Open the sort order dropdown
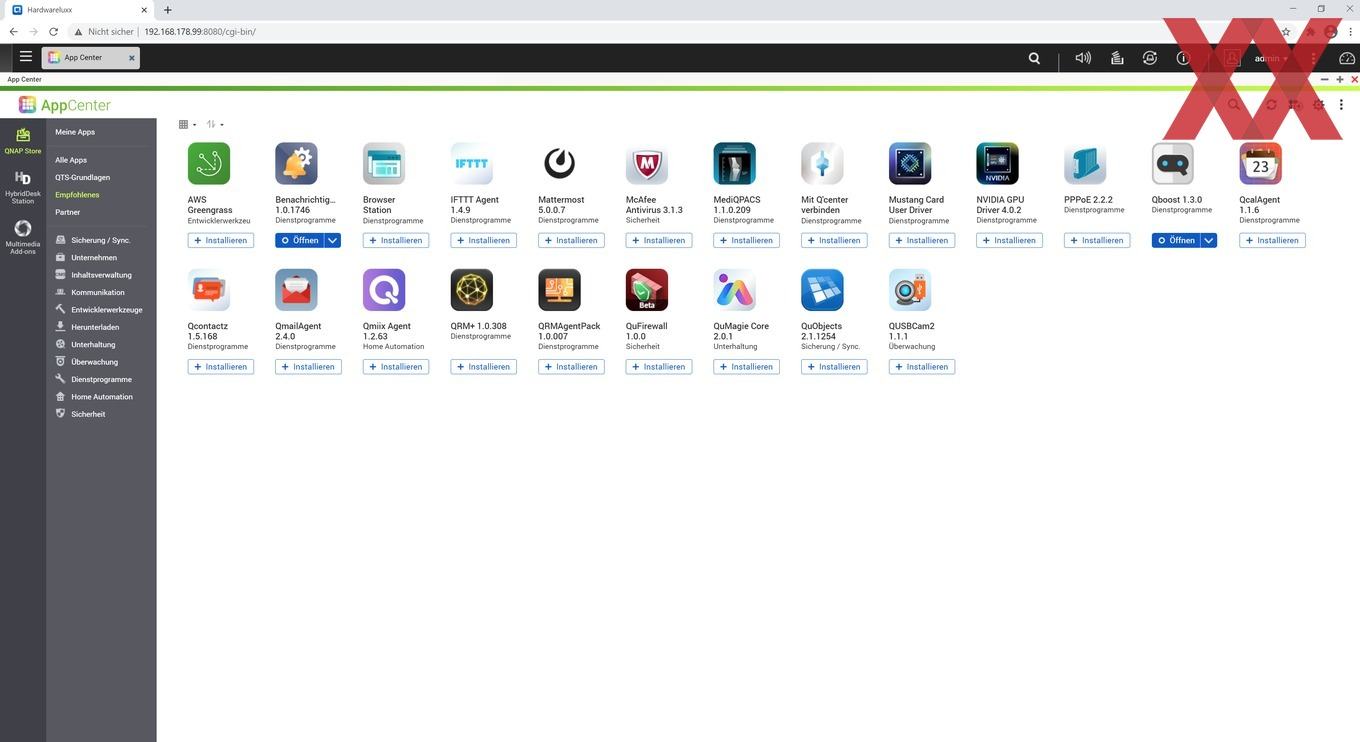The height and width of the screenshot is (742, 1360). coord(215,124)
